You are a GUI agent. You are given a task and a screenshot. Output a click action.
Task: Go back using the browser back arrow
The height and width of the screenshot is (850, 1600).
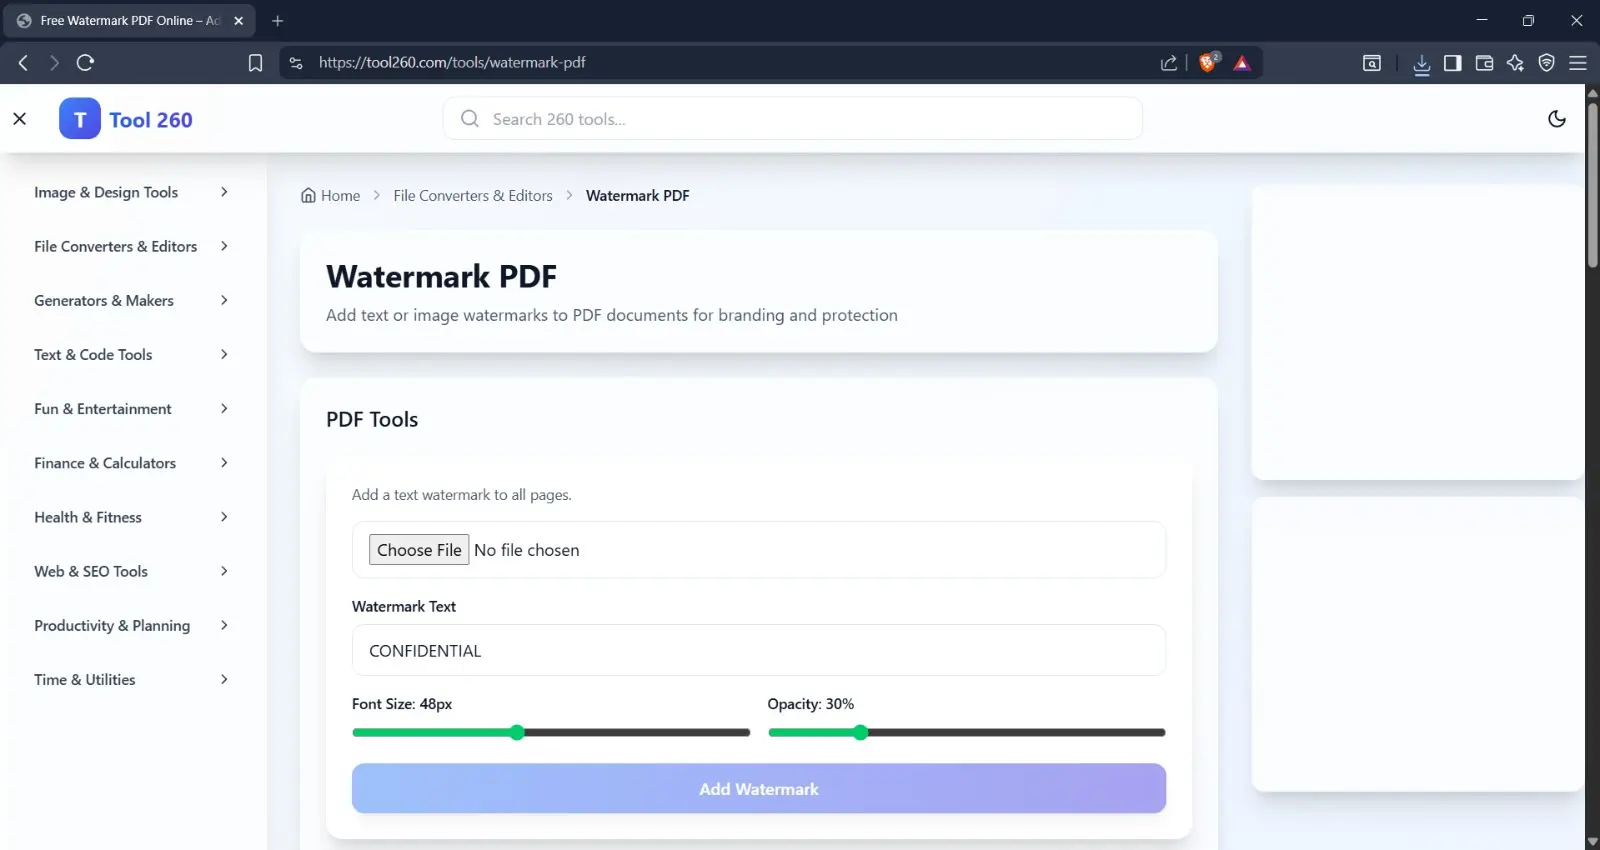coord(23,63)
